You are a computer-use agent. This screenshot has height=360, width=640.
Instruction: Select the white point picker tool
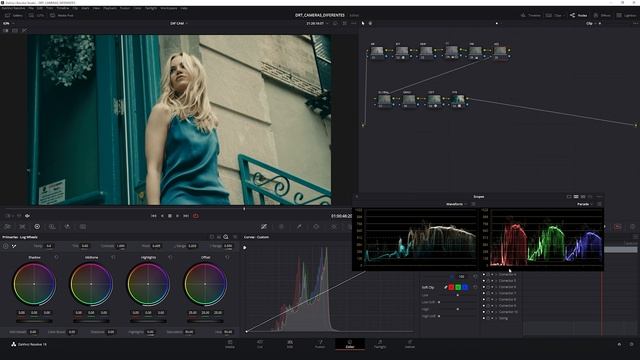(14, 246)
